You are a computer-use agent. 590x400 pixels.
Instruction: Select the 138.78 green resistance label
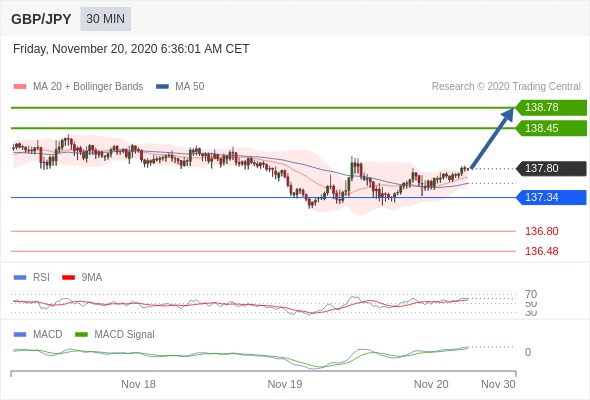click(x=551, y=107)
